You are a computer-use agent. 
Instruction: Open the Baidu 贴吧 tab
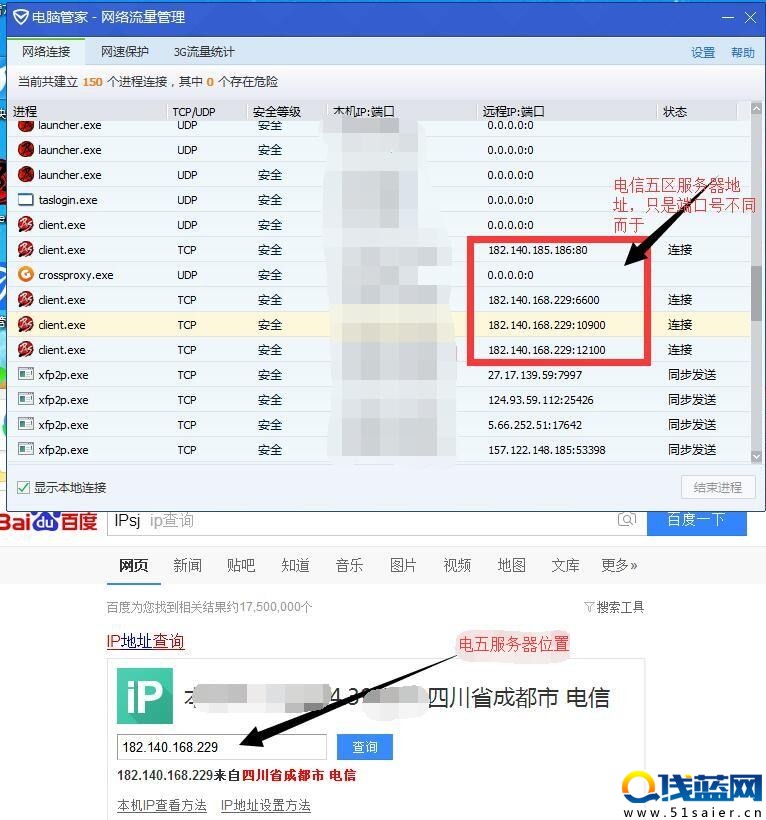[241, 565]
